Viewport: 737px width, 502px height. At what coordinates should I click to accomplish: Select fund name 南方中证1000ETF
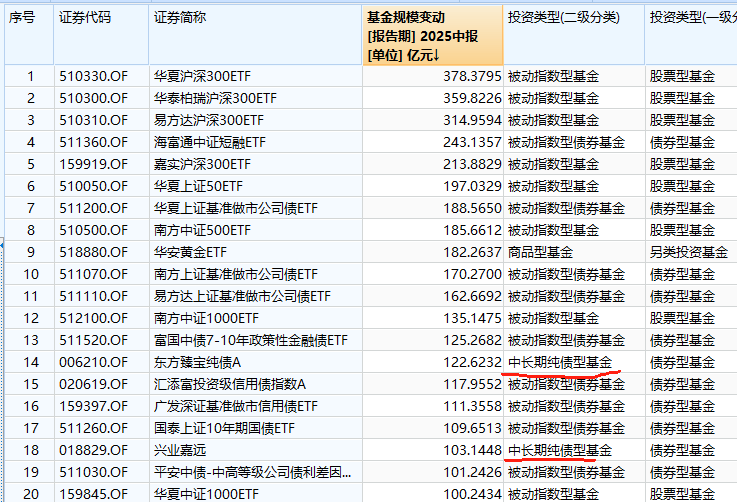click(x=206, y=319)
